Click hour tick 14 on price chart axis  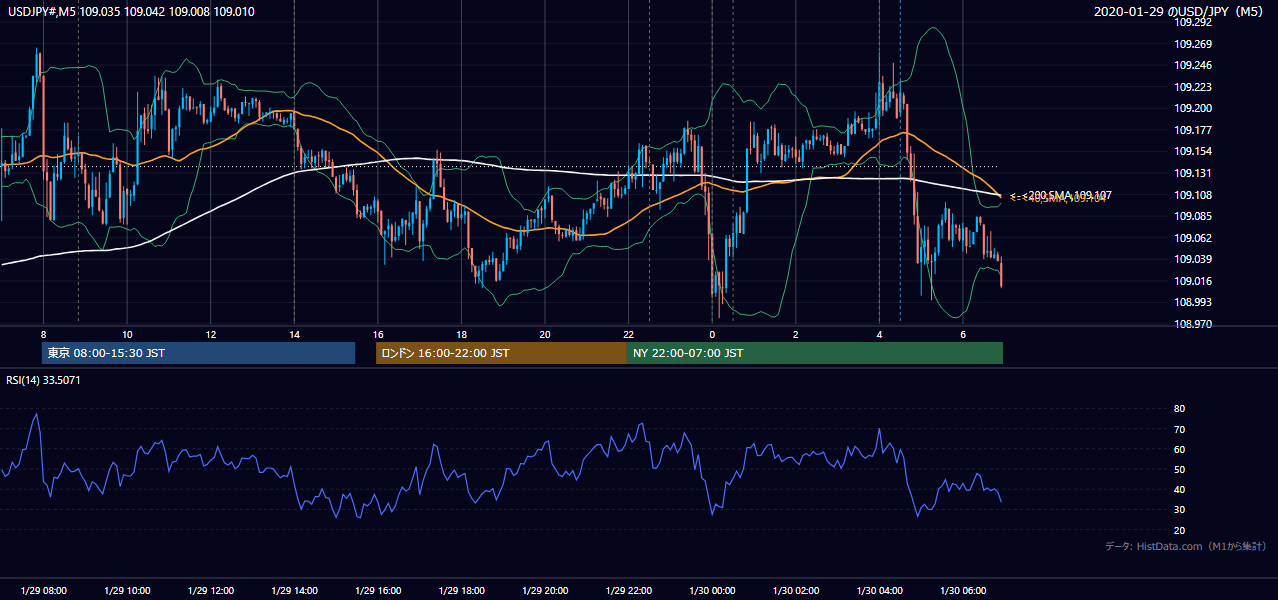294,334
